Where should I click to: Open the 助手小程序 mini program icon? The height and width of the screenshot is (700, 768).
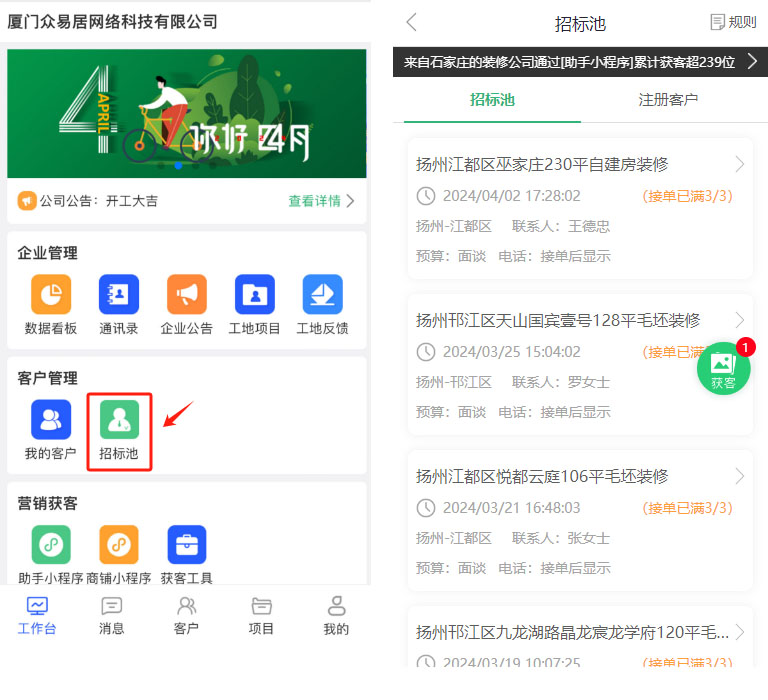[50, 545]
